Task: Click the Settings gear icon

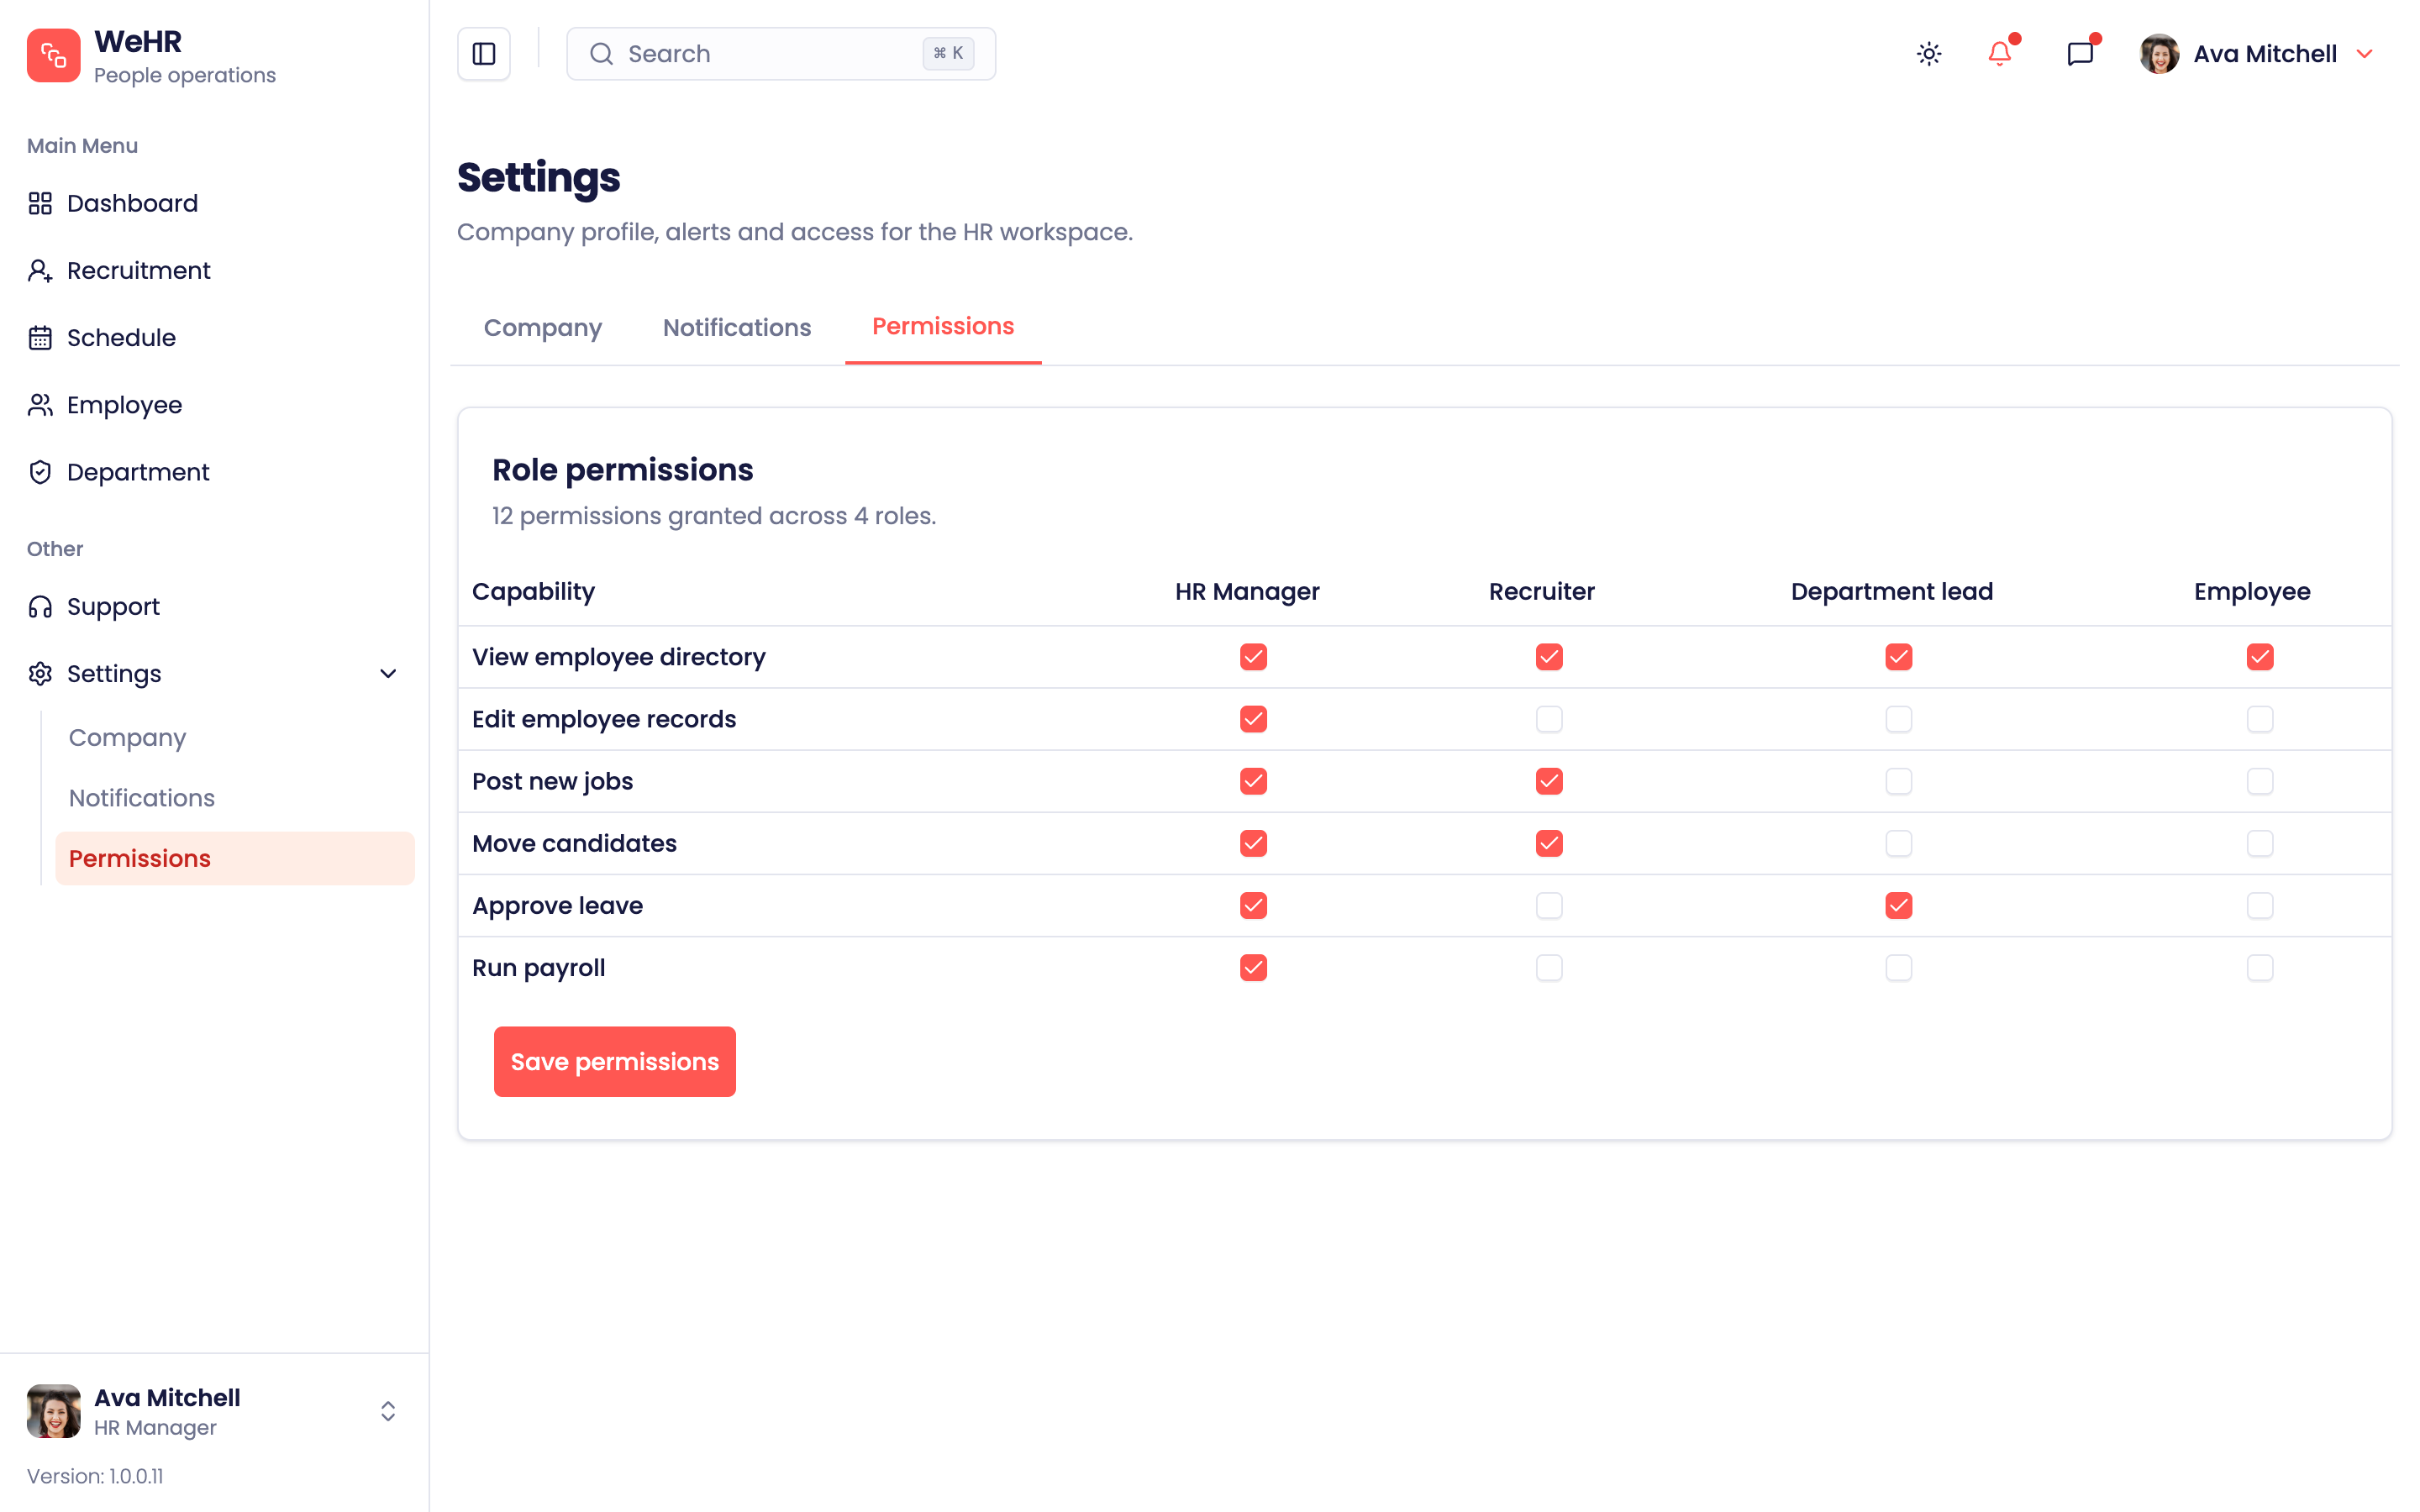Action: pyautogui.click(x=40, y=674)
